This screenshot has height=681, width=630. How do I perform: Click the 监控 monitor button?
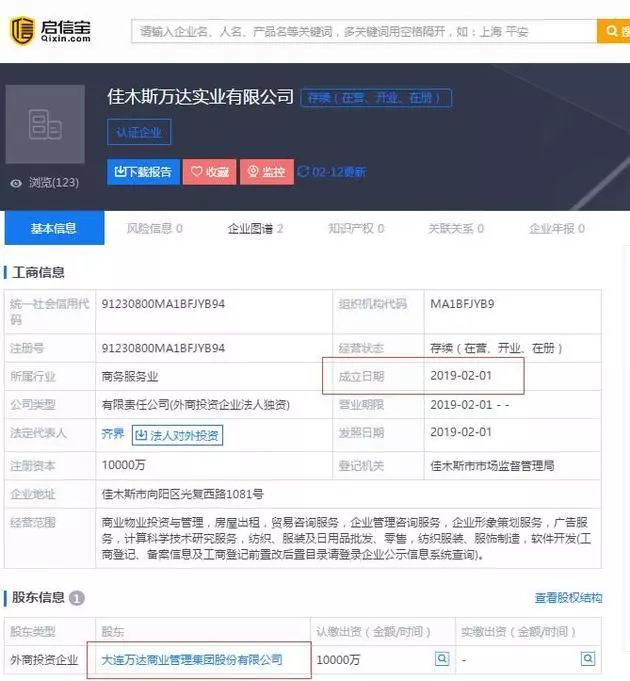267,172
